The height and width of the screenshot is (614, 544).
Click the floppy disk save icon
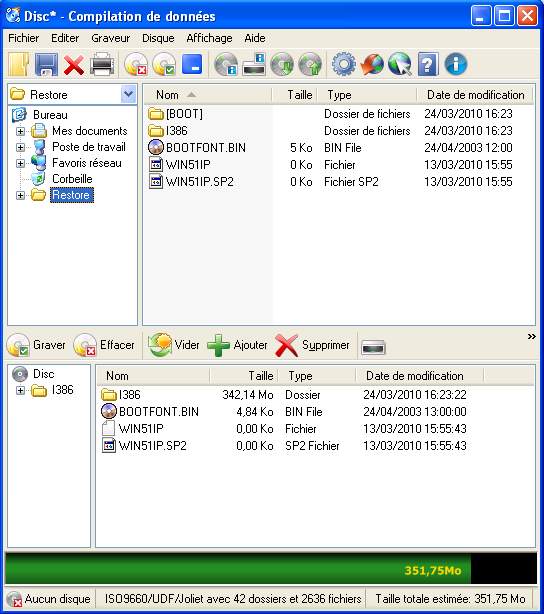tap(46, 65)
